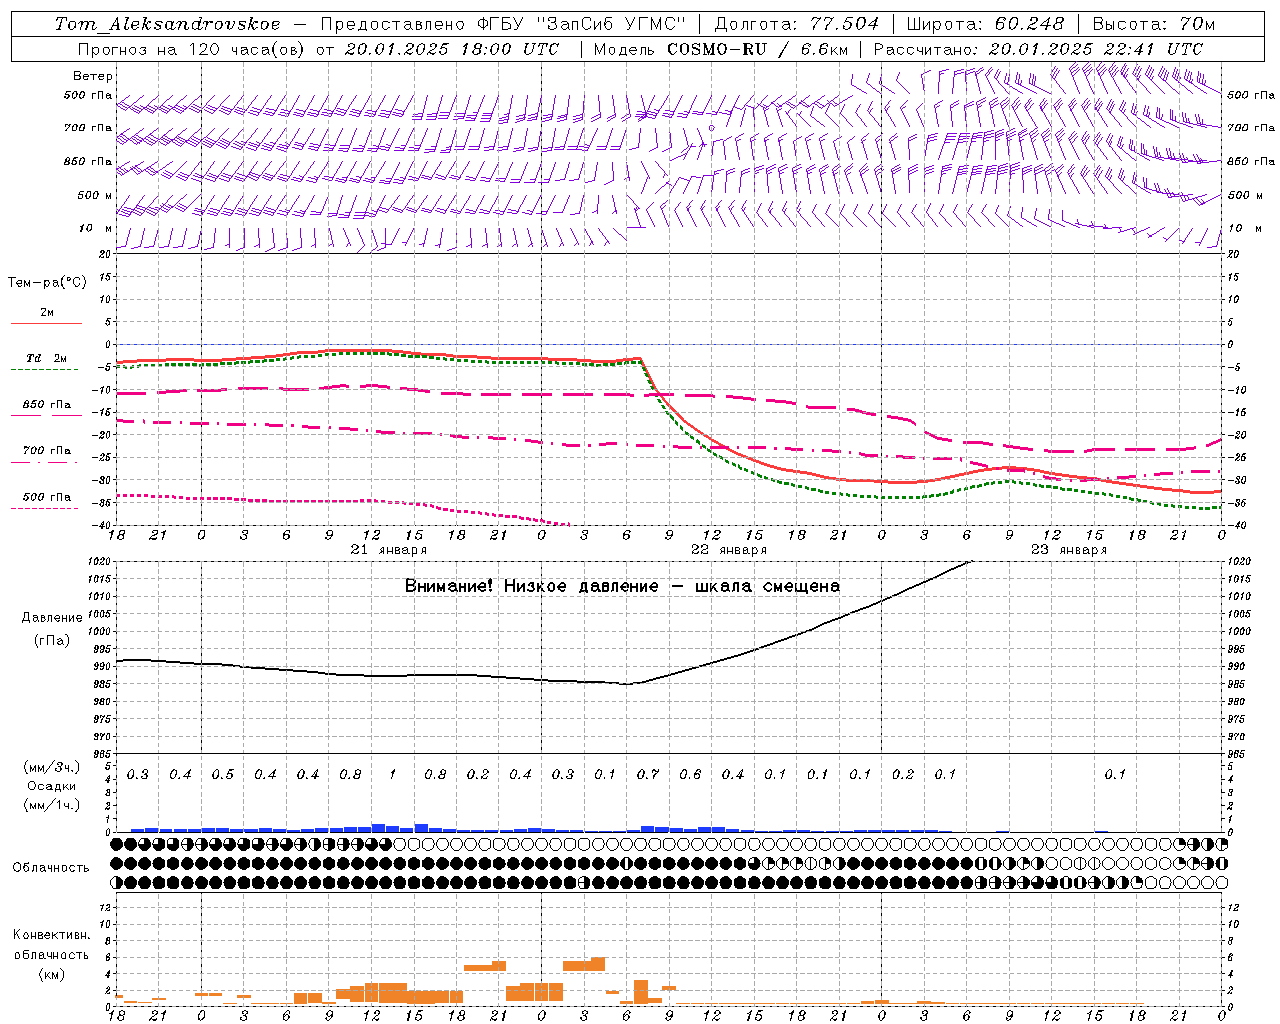The height and width of the screenshot is (1024, 1280).
Task: Click the station name "Tom_Aleksandrovskoe"
Action: coord(168,24)
